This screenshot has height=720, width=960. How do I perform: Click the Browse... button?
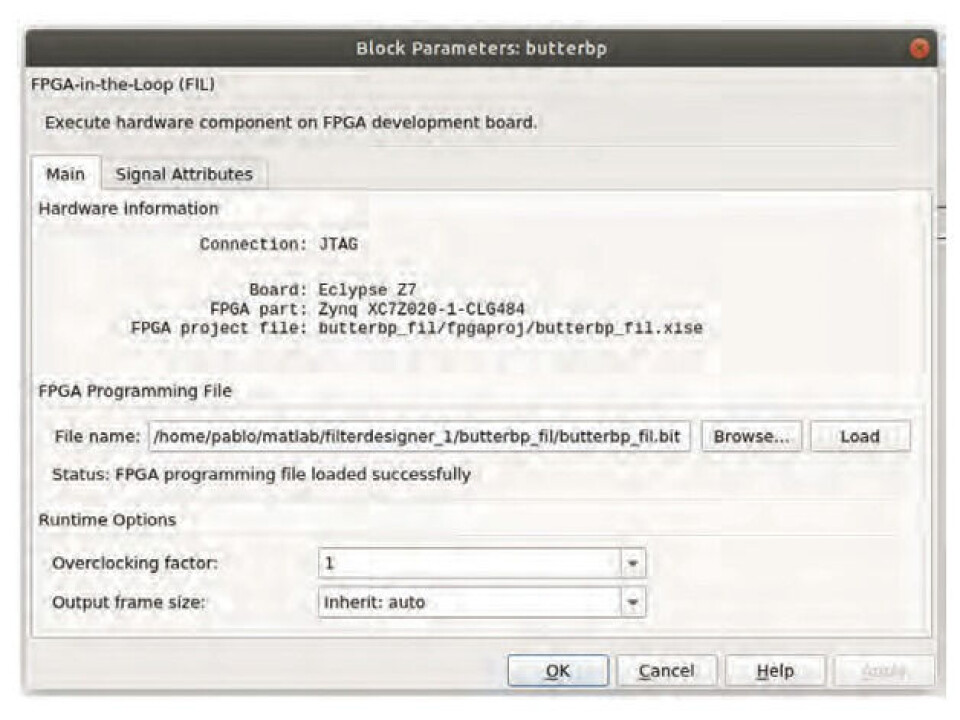point(751,437)
